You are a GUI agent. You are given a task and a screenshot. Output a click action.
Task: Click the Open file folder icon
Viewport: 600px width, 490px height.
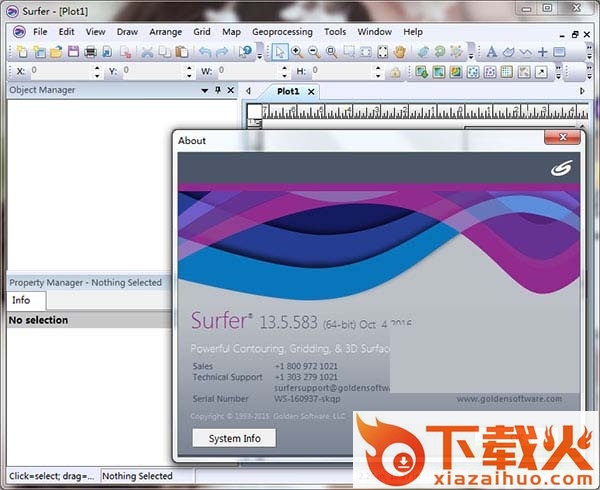coord(56,51)
